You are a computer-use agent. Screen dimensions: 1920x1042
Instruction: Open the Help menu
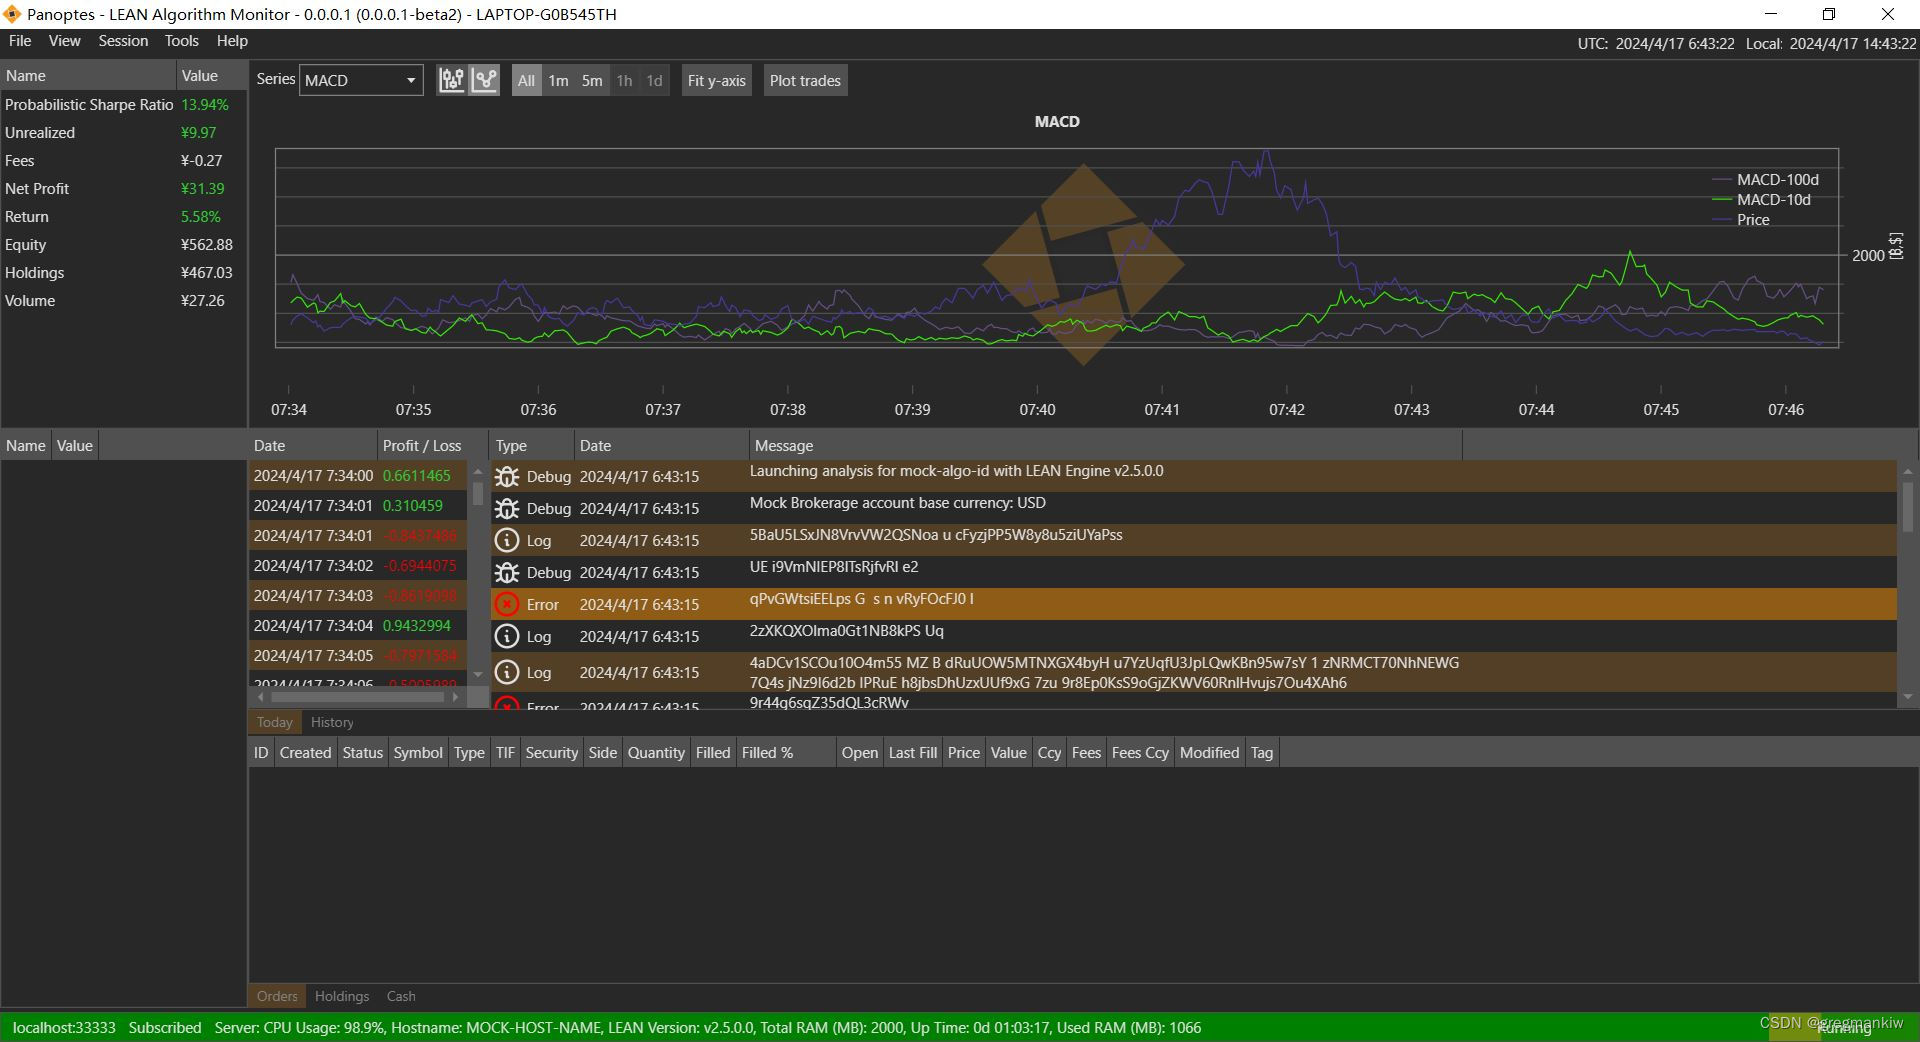(x=232, y=41)
